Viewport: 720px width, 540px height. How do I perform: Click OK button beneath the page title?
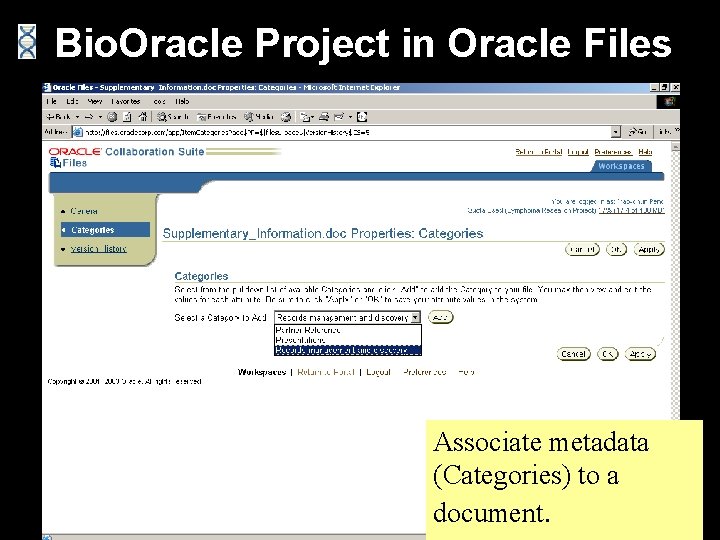click(616, 249)
